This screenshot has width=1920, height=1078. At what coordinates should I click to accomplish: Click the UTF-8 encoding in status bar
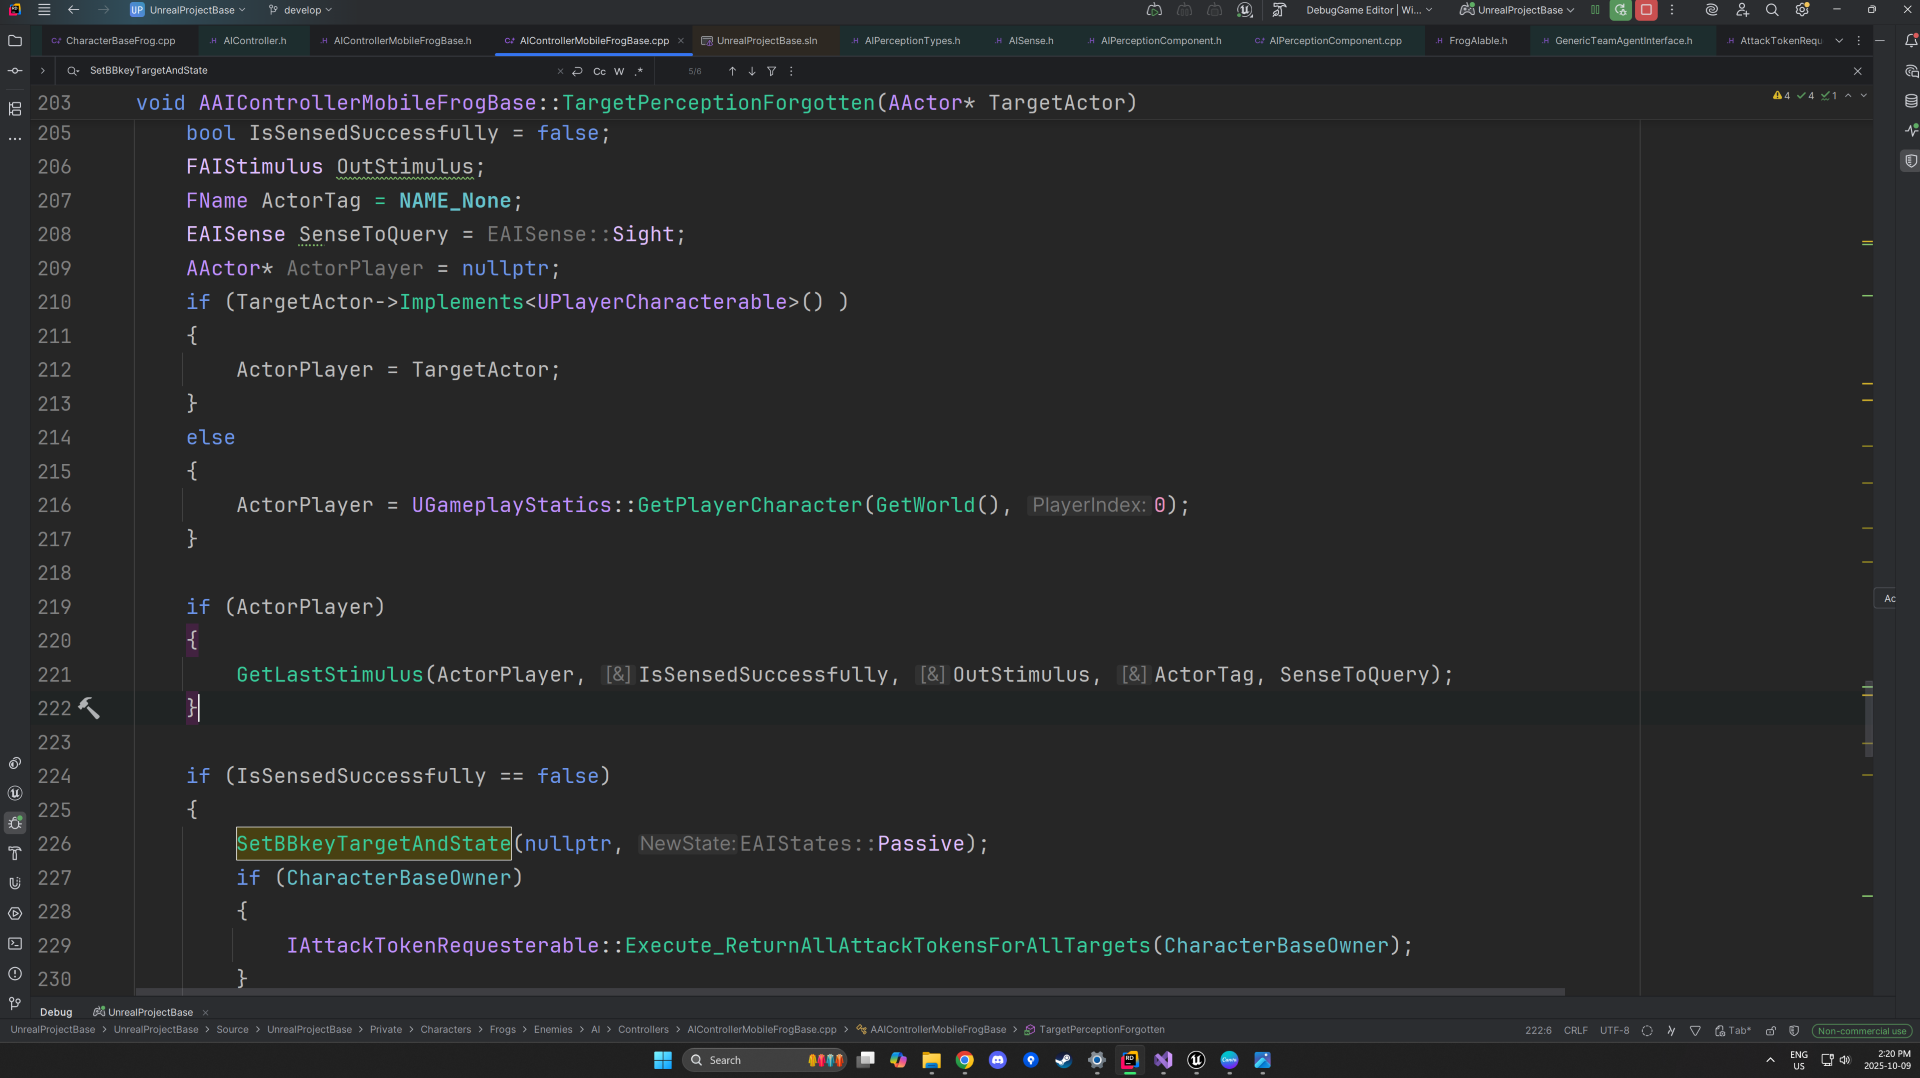(x=1614, y=1030)
